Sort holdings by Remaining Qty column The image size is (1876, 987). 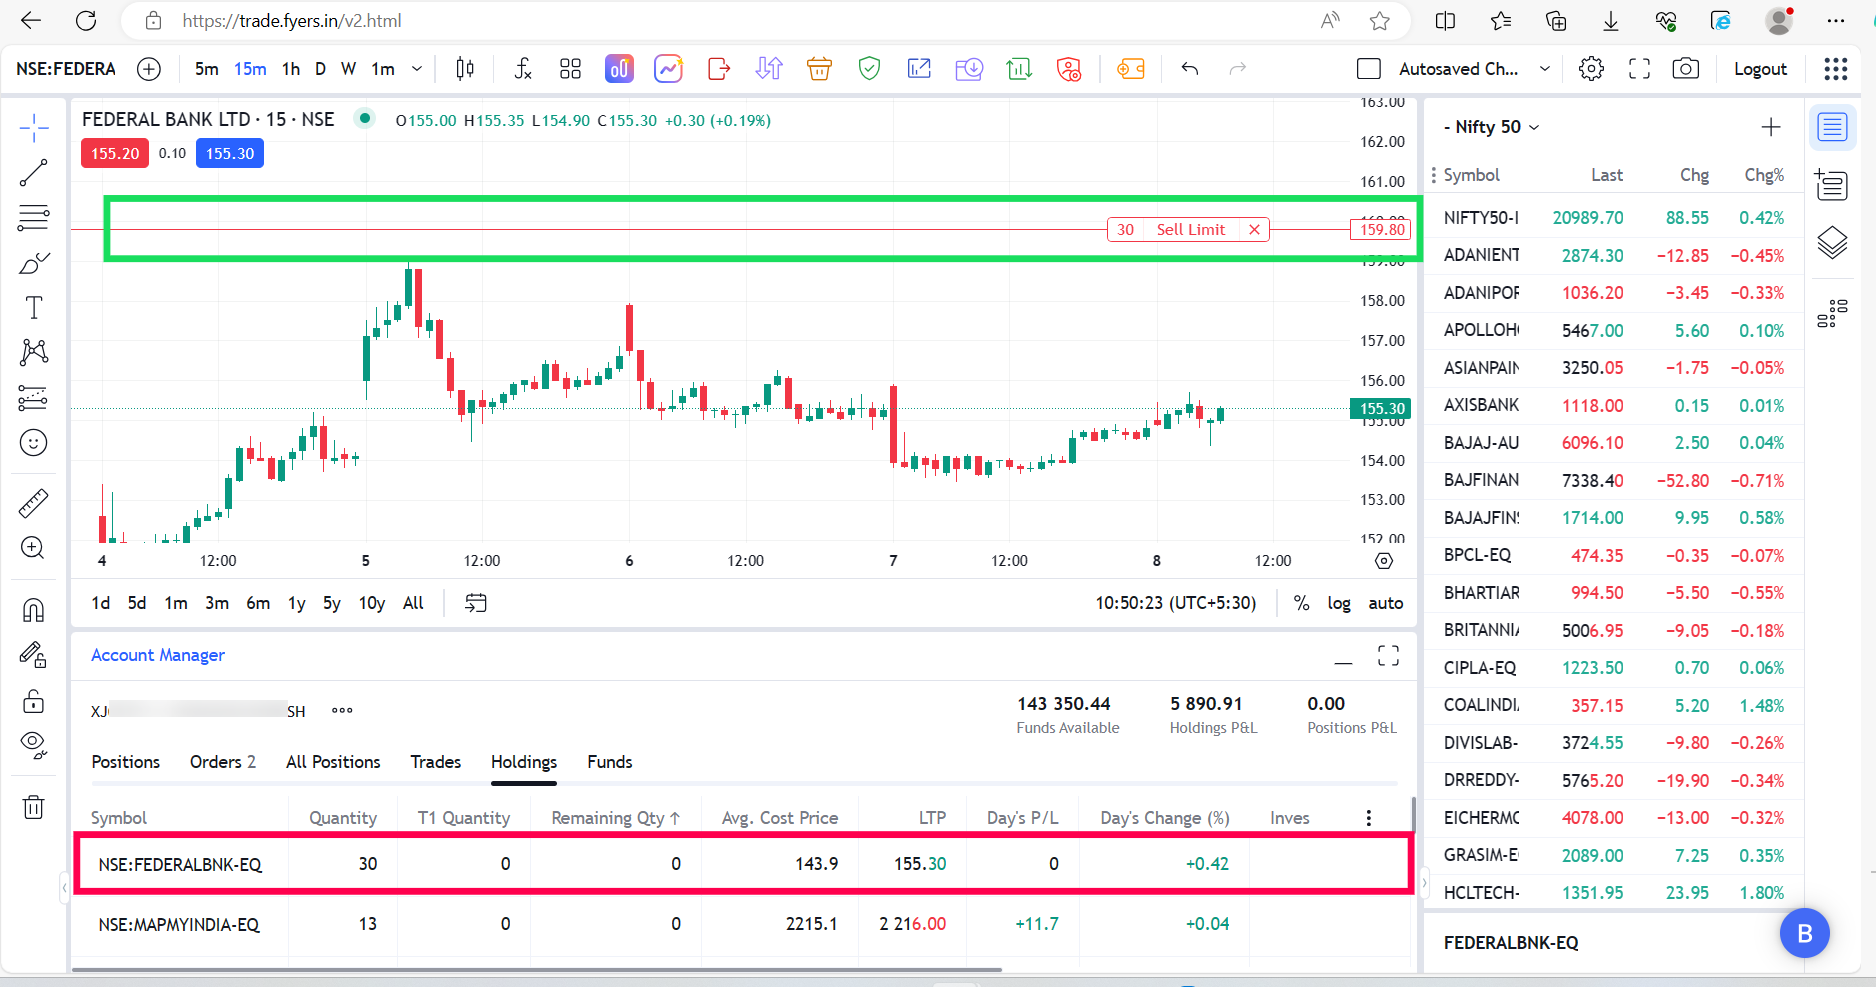[615, 818]
